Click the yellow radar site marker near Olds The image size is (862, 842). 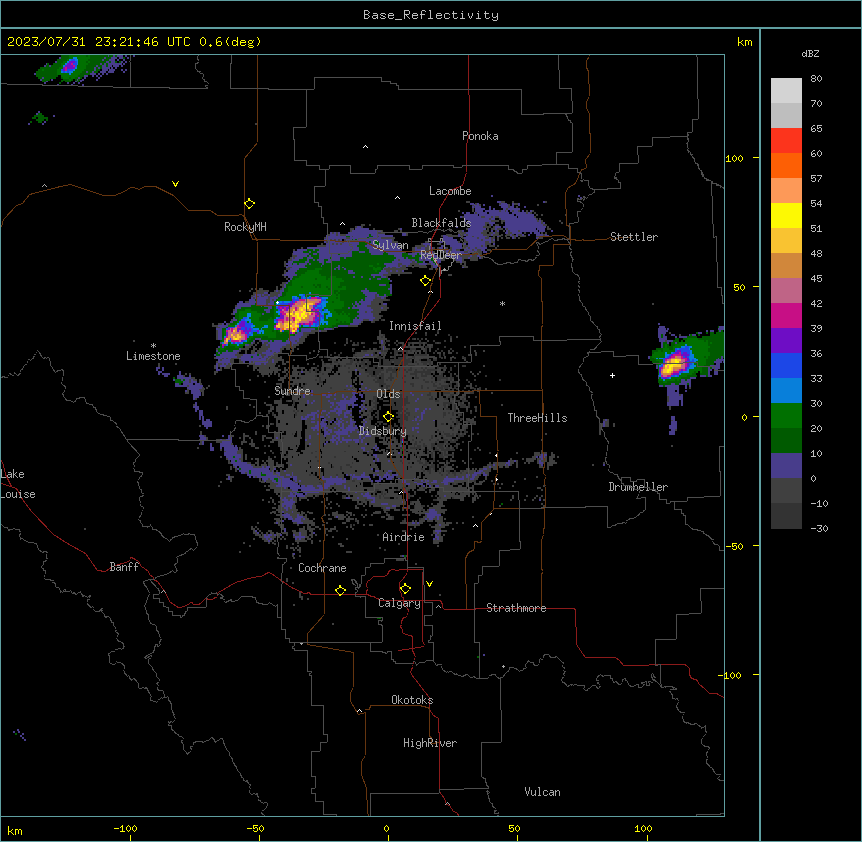(388, 417)
